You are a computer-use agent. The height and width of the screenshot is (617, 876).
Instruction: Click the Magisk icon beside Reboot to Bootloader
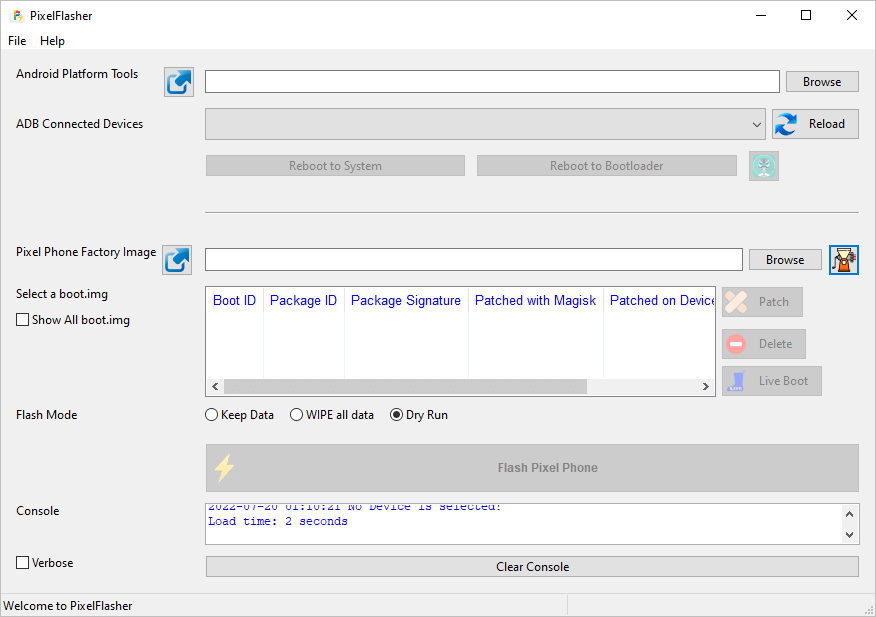click(x=764, y=166)
